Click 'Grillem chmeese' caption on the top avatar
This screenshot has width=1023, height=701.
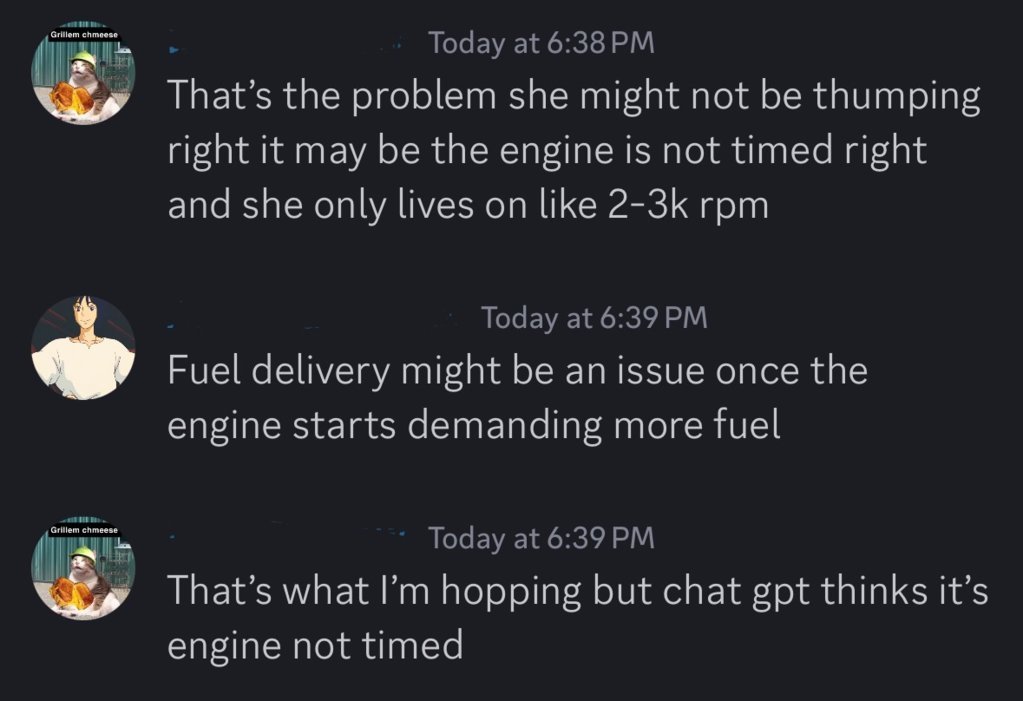coord(84,35)
